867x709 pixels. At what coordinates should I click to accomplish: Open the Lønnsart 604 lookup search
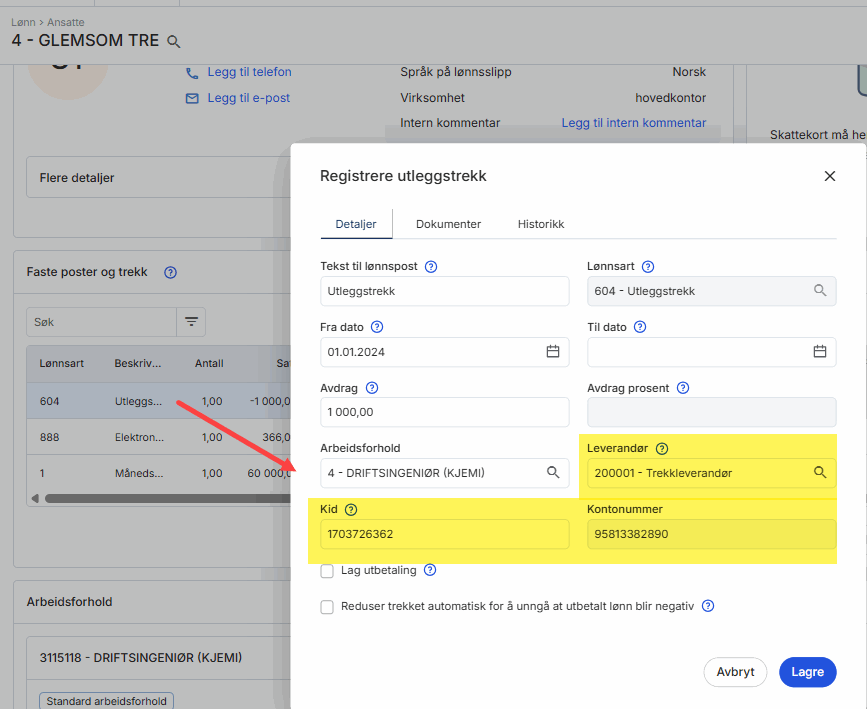819,291
